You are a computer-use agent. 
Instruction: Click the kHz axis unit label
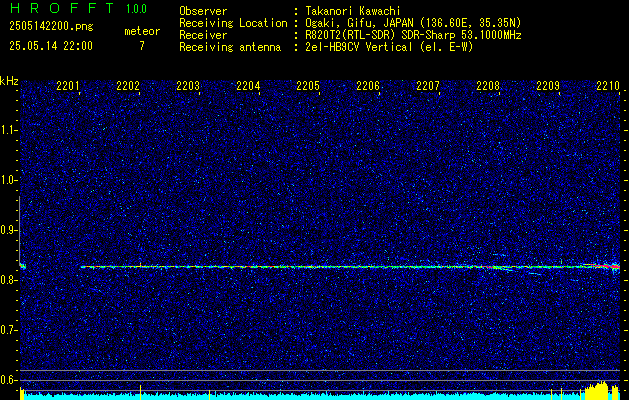click(x=9, y=81)
